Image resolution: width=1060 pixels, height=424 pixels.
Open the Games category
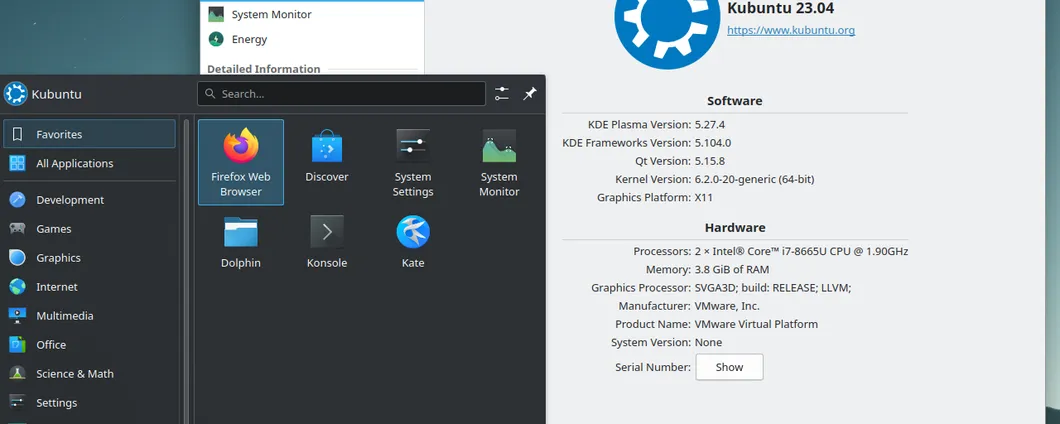pyautogui.click(x=89, y=229)
